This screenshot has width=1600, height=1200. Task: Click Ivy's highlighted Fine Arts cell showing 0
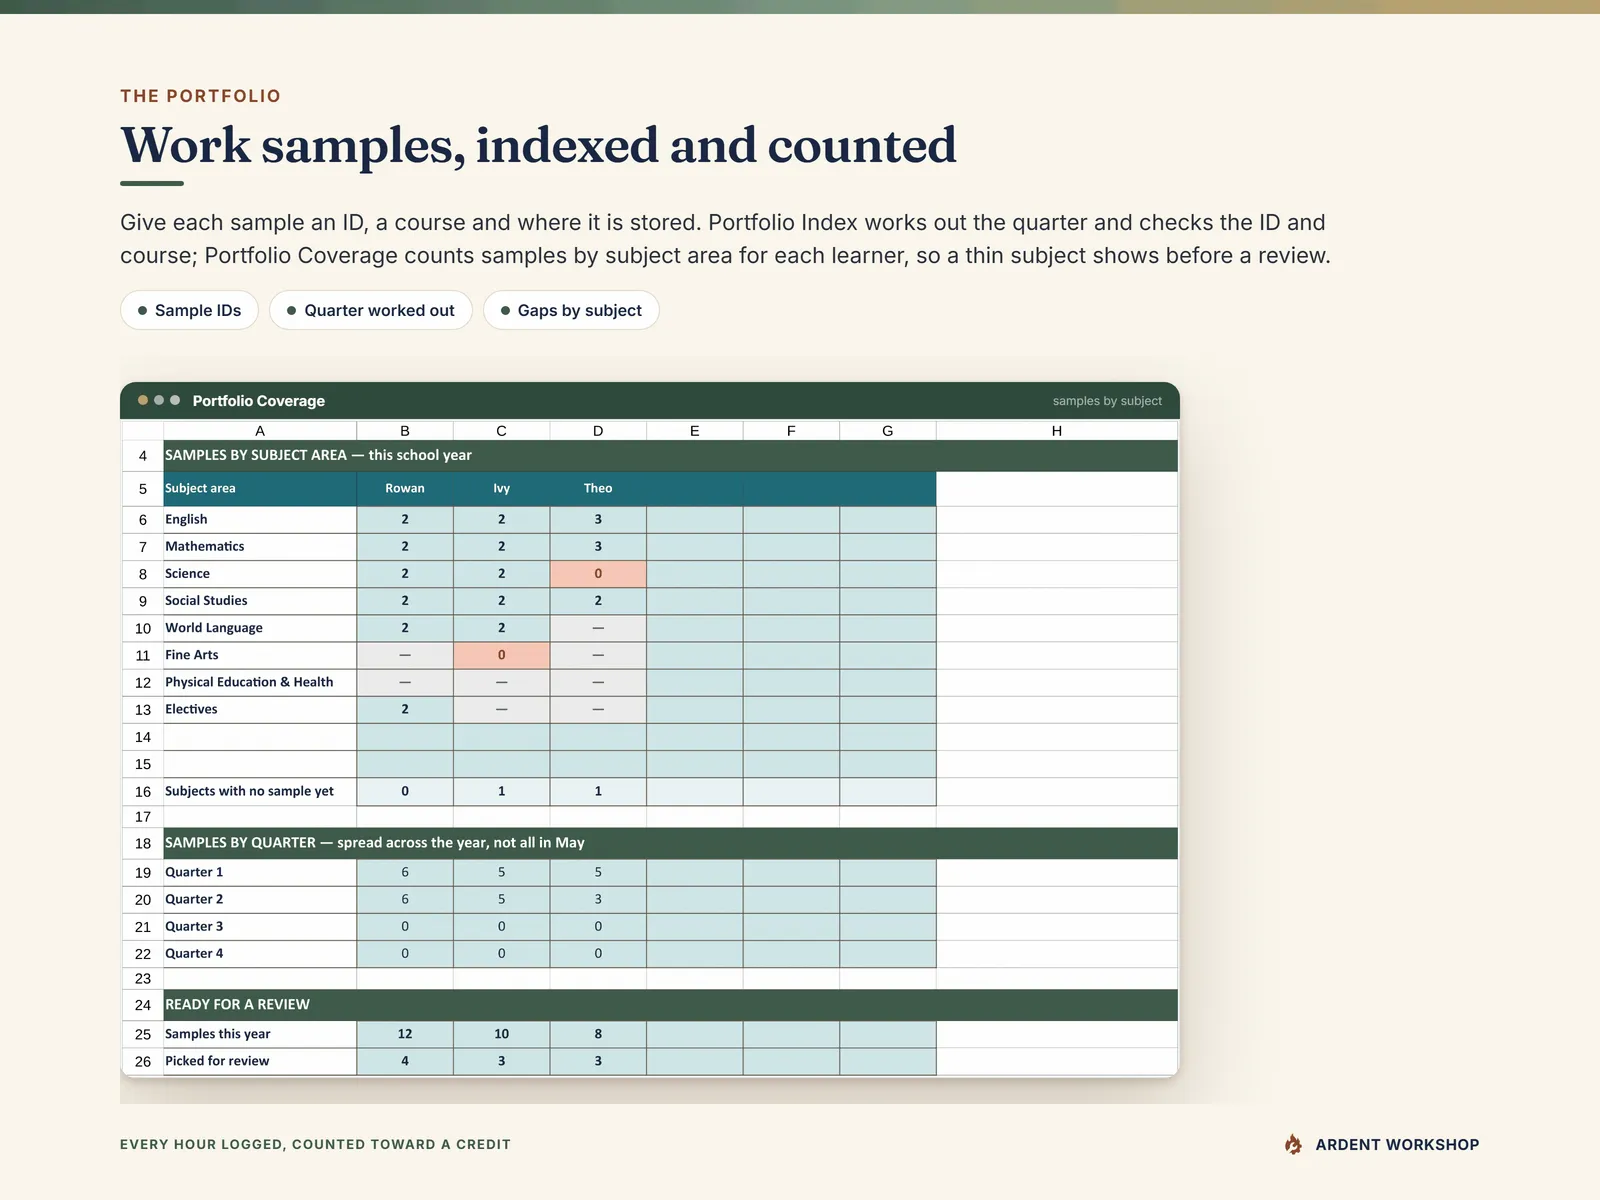[x=502, y=655]
